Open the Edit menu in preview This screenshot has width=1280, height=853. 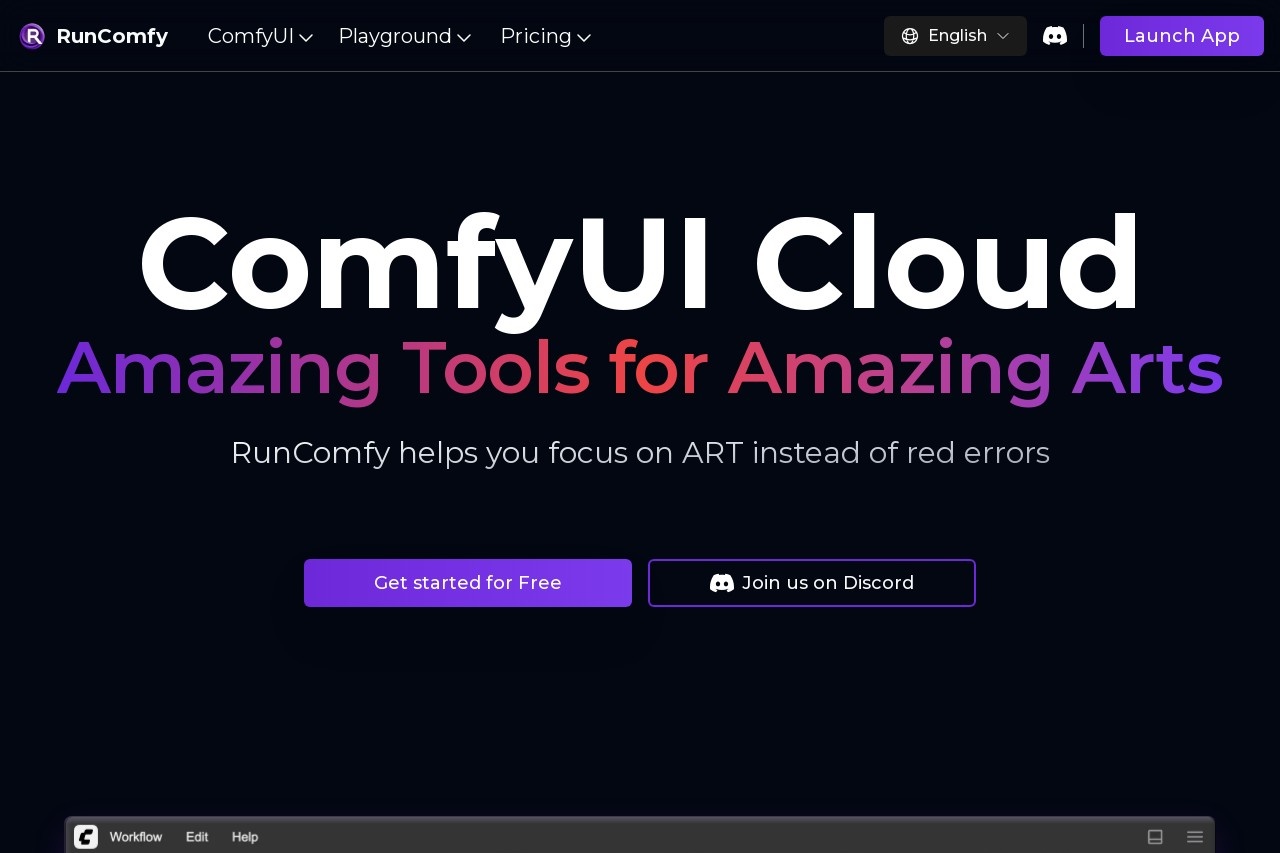point(197,837)
